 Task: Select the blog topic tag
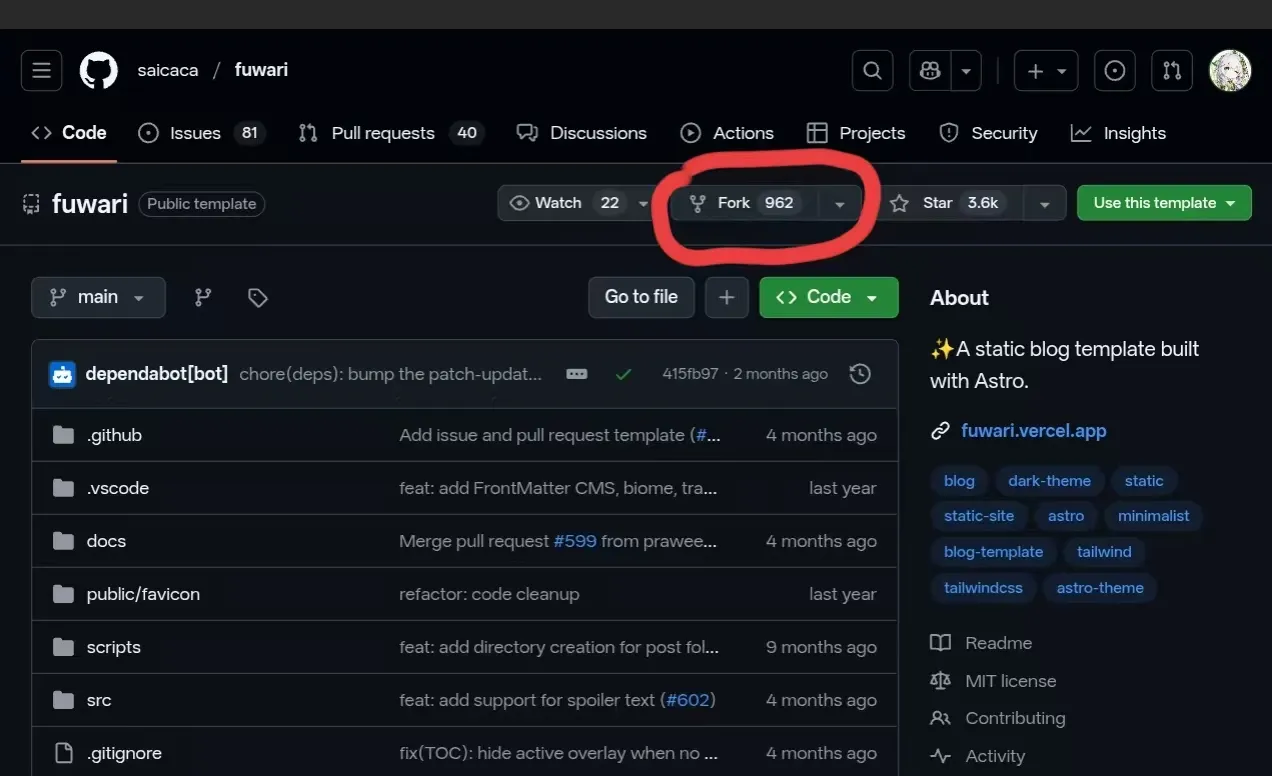coord(959,481)
